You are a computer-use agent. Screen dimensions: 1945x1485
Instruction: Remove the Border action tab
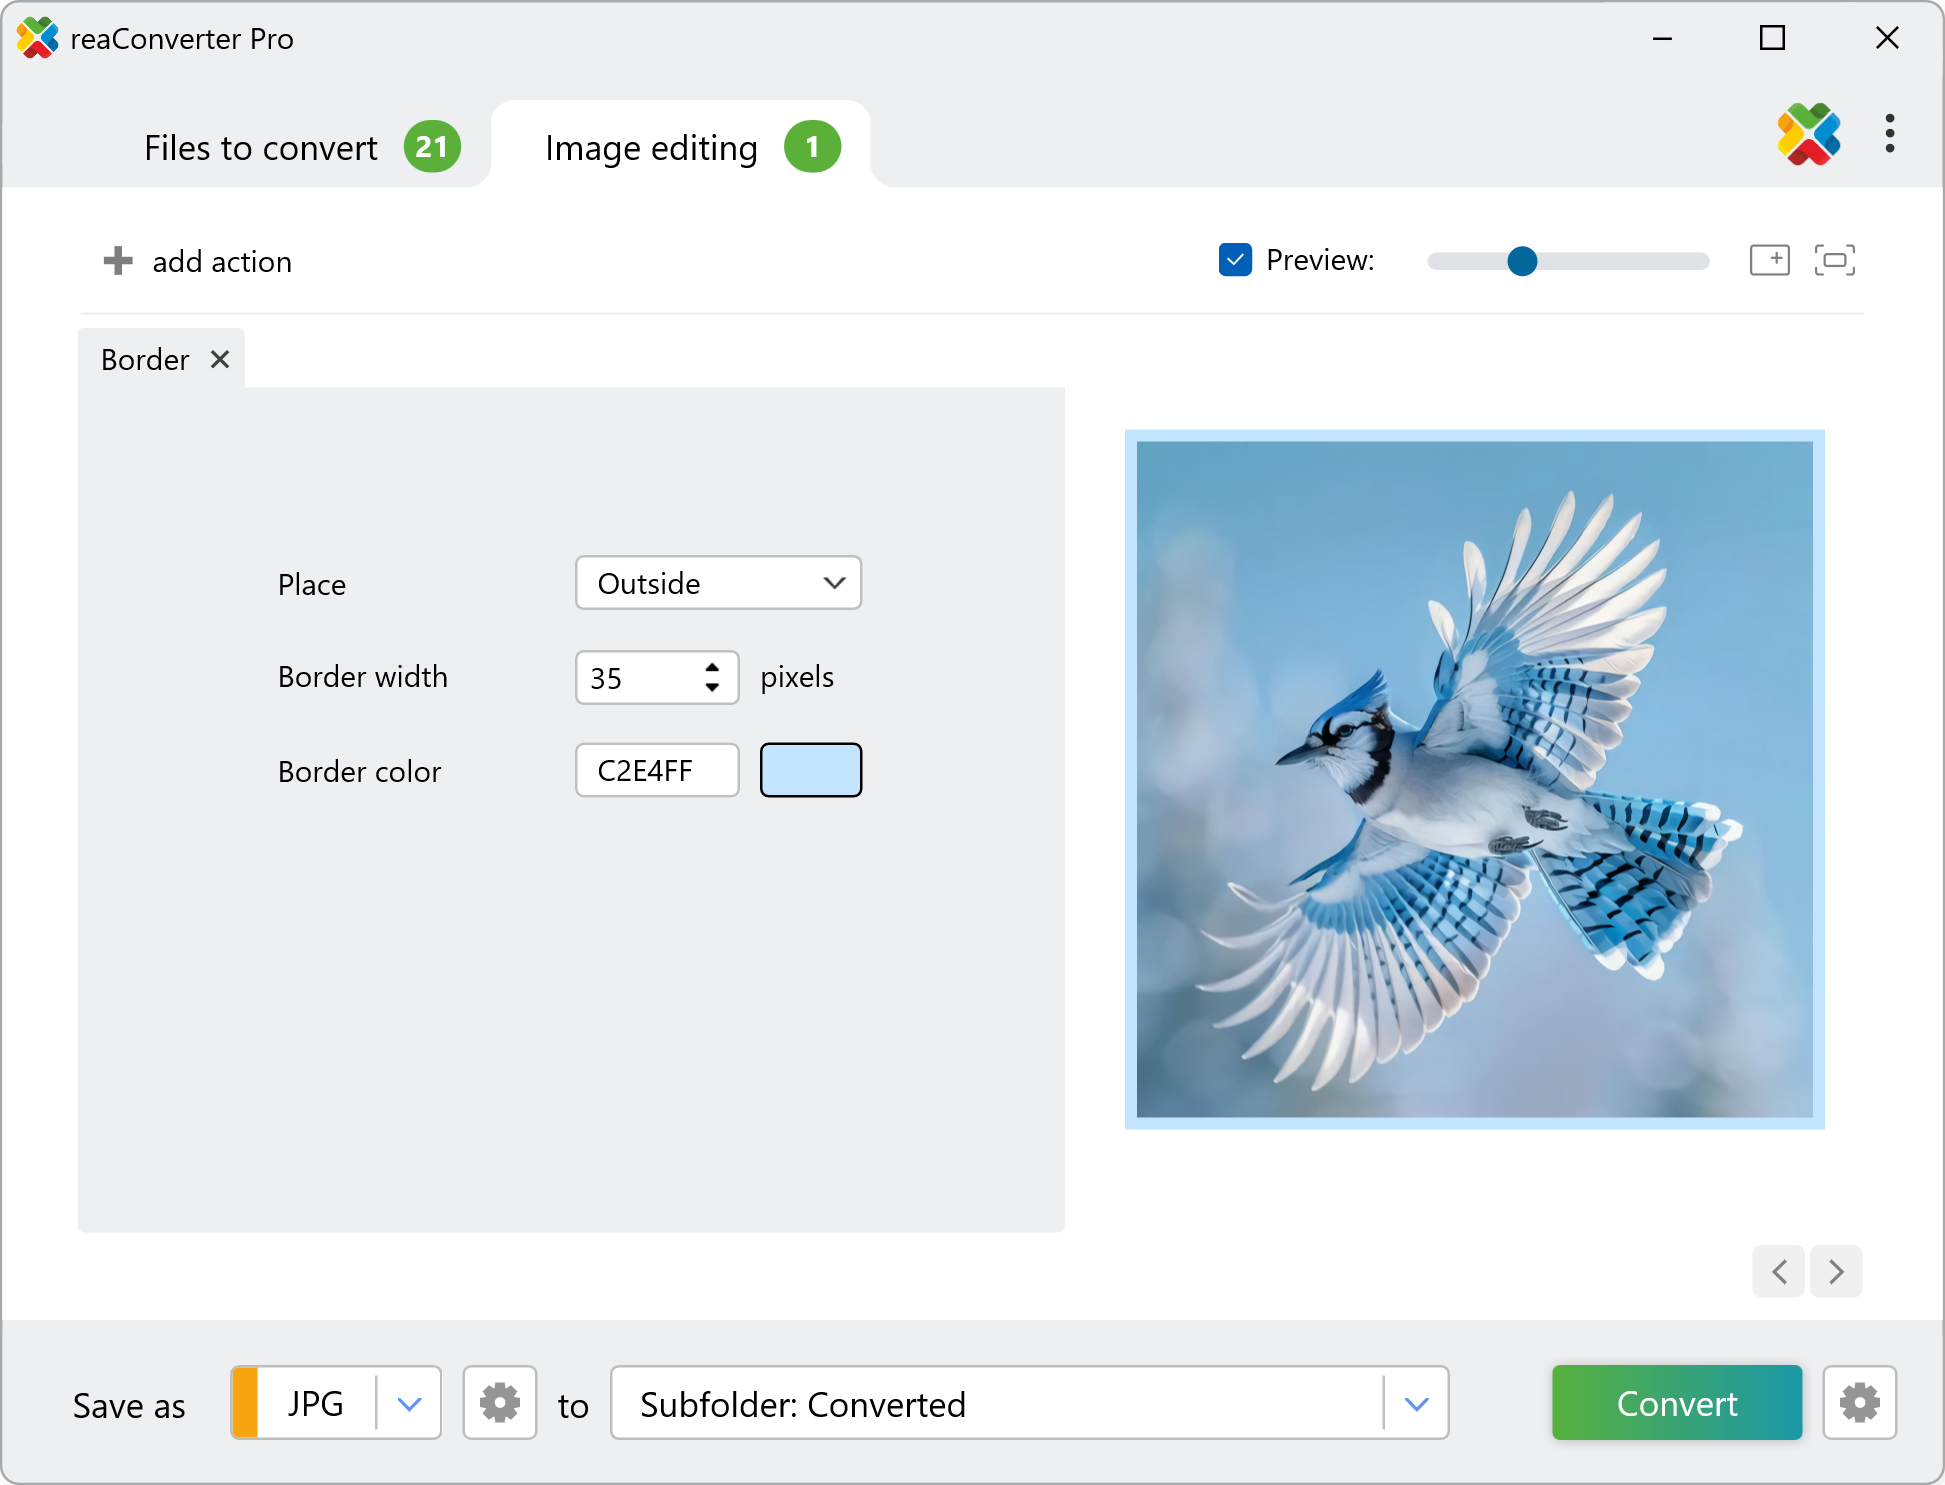click(220, 359)
